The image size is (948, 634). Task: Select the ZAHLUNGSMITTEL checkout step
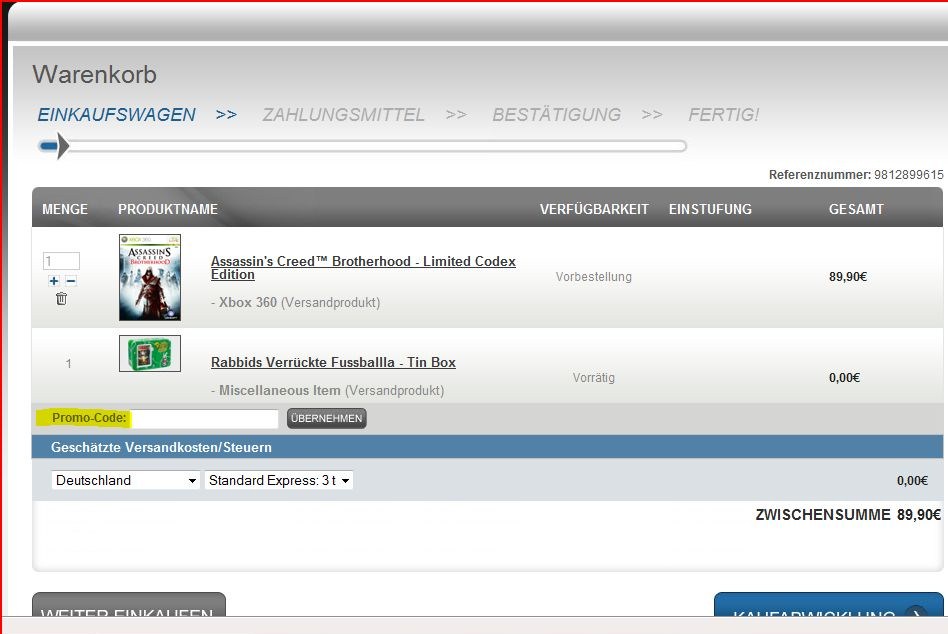(x=343, y=115)
